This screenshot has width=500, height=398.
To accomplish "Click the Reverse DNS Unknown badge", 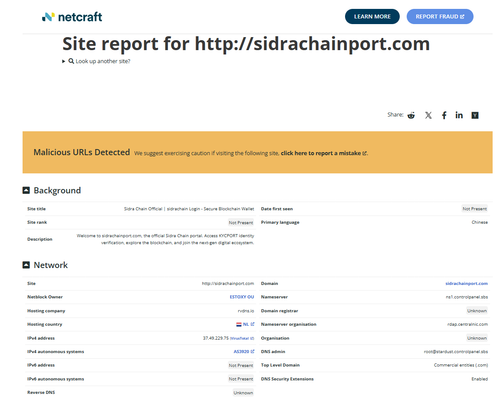I will pos(243,393).
